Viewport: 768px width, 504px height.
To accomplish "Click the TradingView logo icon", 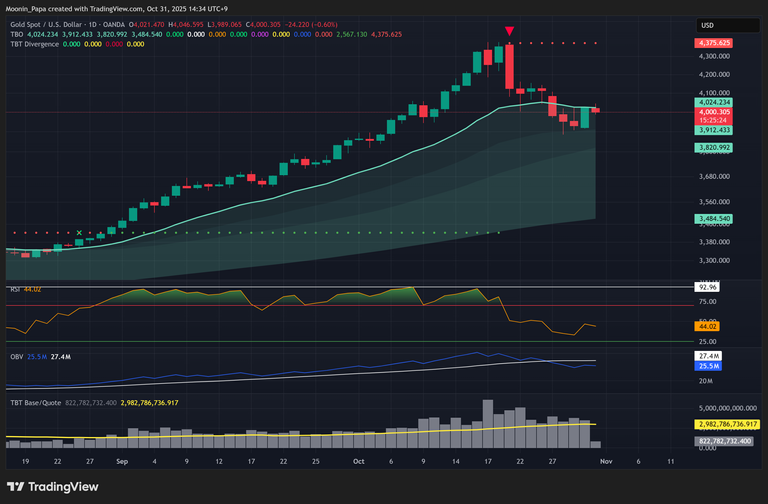I will click(x=17, y=486).
